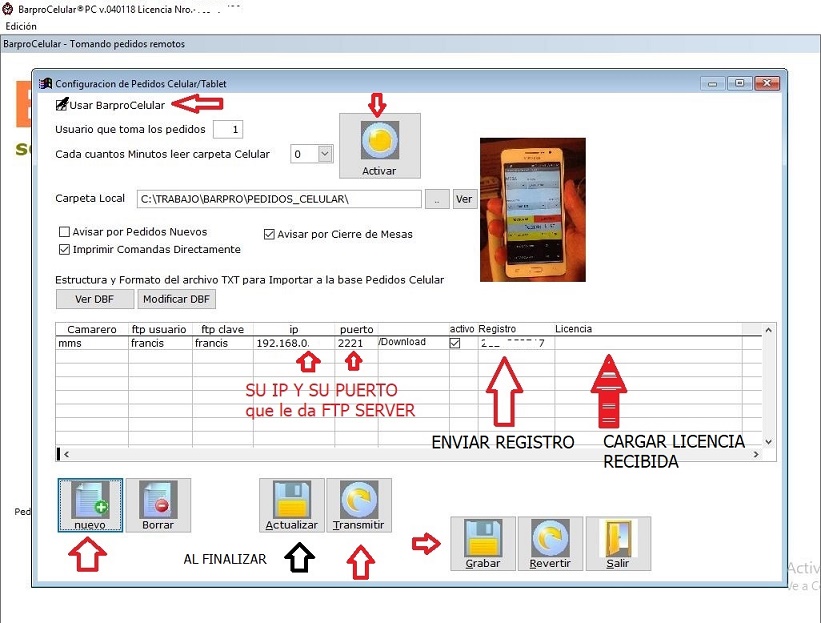Toggle the activo checkbox in mms row
Image resolution: width=821 pixels, height=623 pixels.
[x=455, y=343]
